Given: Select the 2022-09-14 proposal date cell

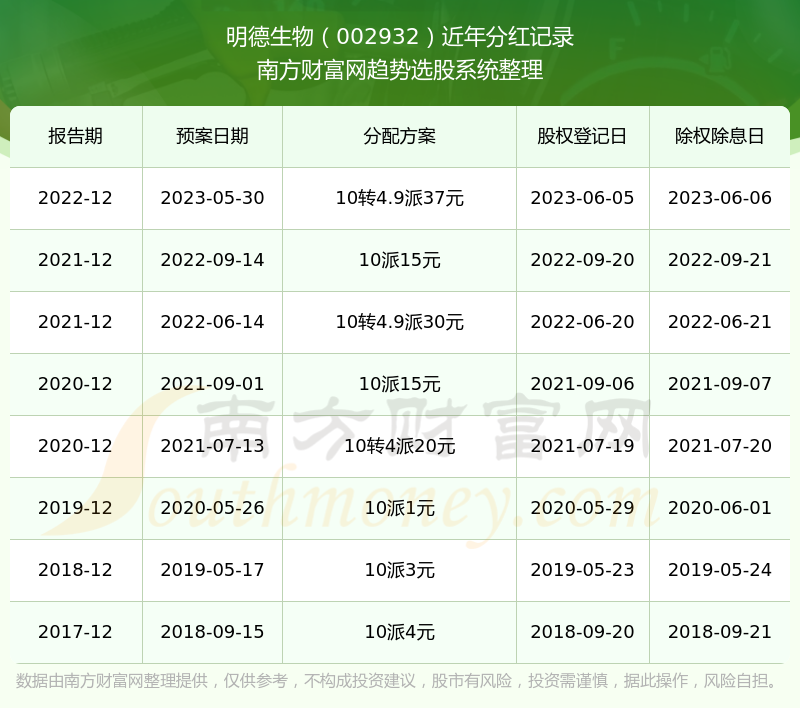Looking at the screenshot, I should click(212, 260).
